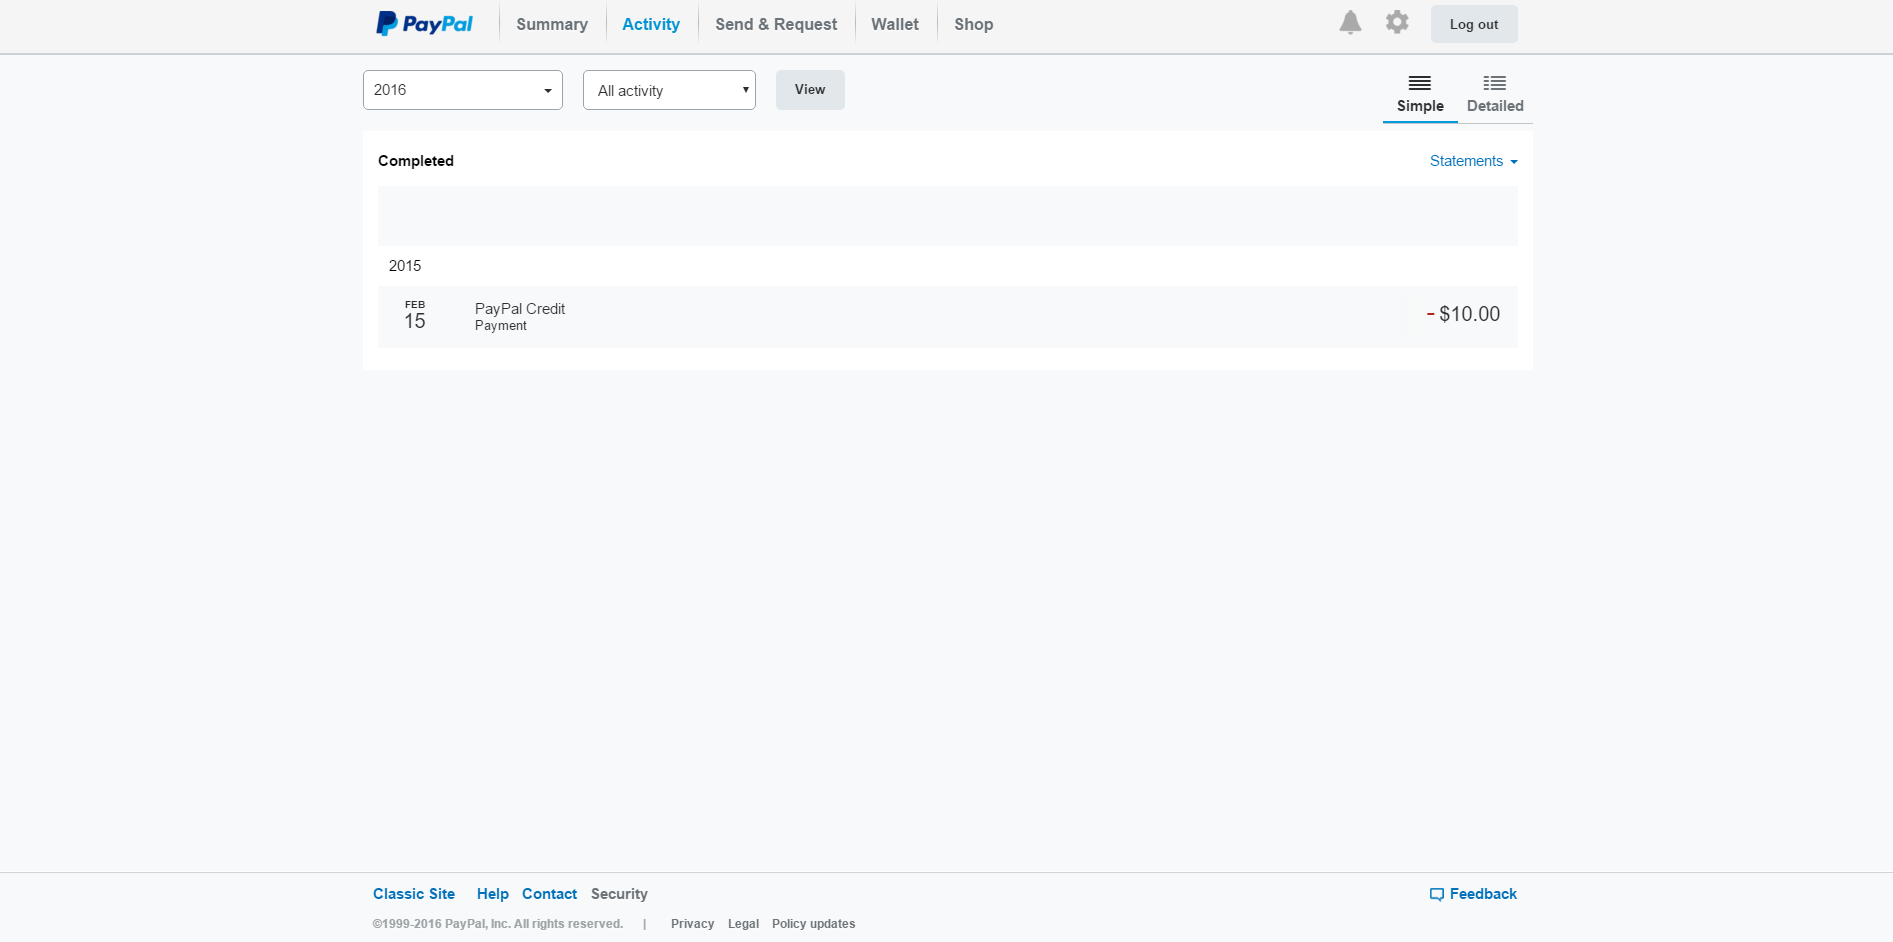Switch to Detailed view

click(1495, 94)
